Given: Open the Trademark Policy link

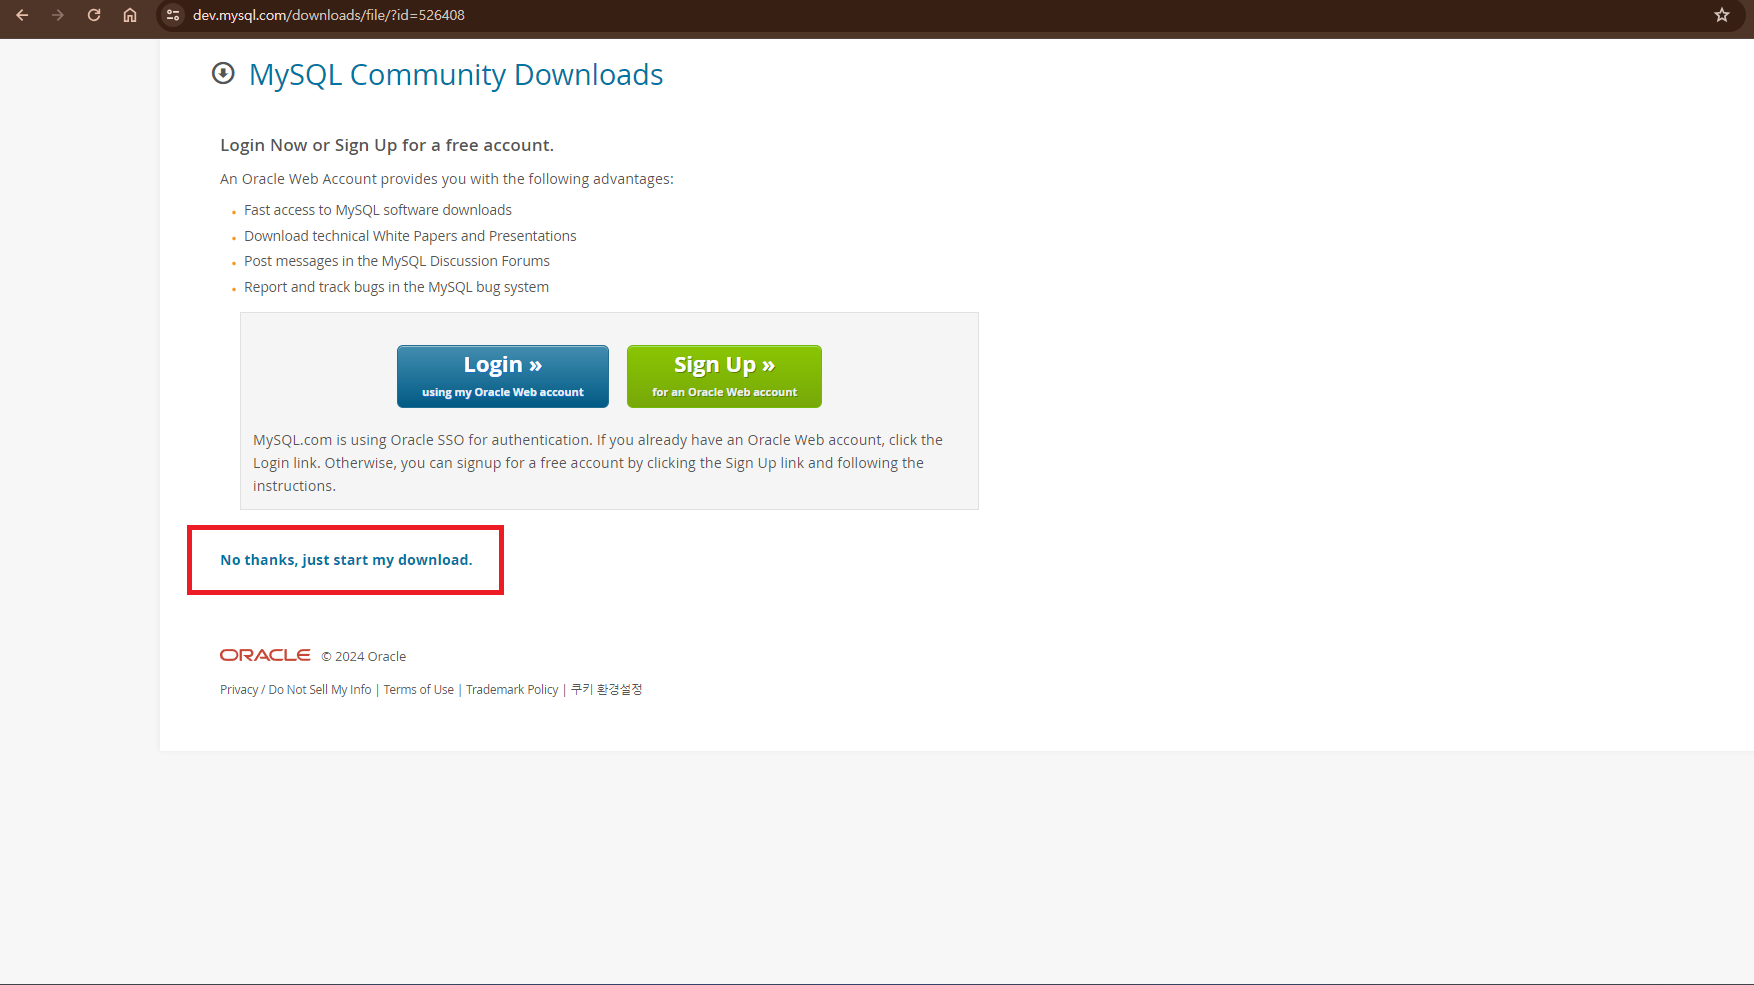Looking at the screenshot, I should (512, 690).
